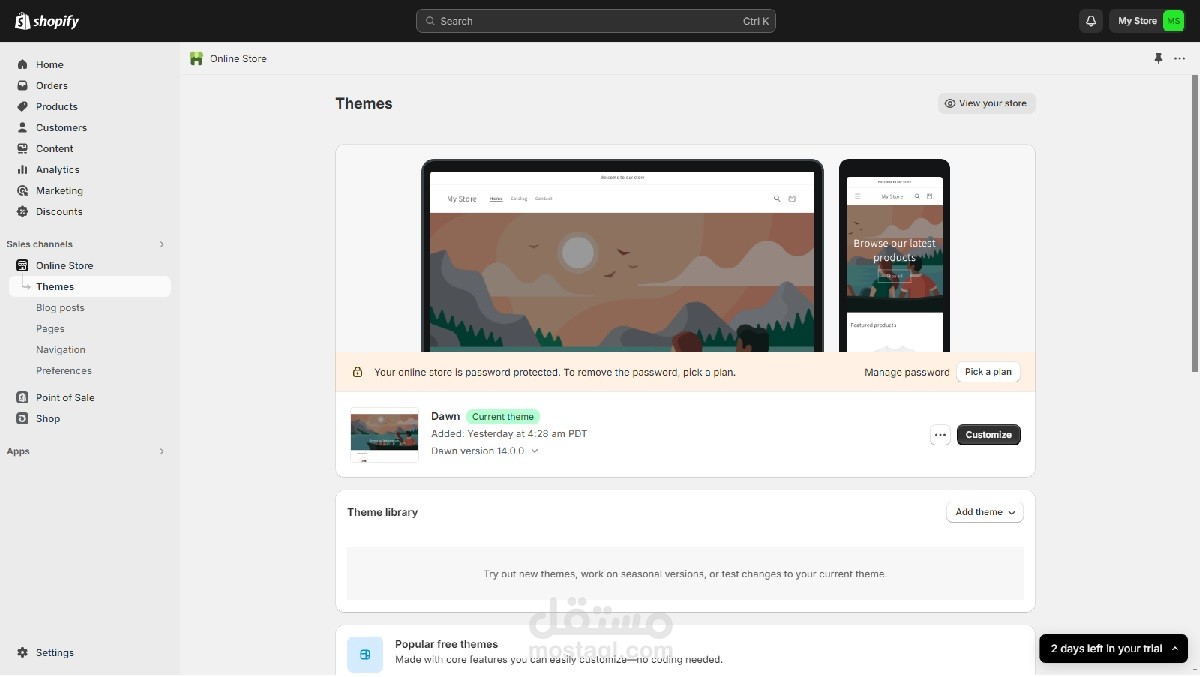Open the My Store account menu
Image resolution: width=1202 pixels, height=677 pixels.
[1147, 21]
